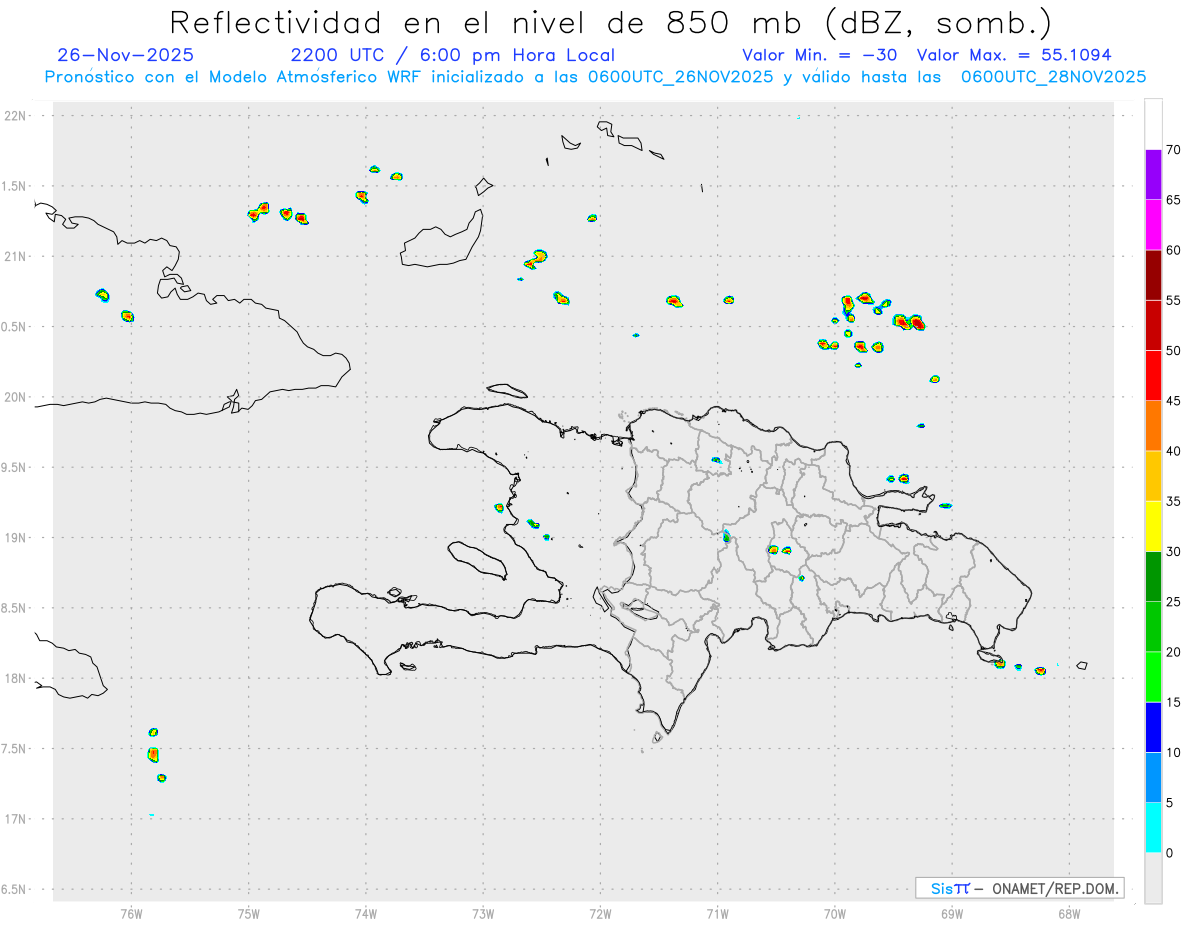This screenshot has width=1200, height=927.
Task: Click the yellow 30-35 dBZ color band
Action: 1153,526
